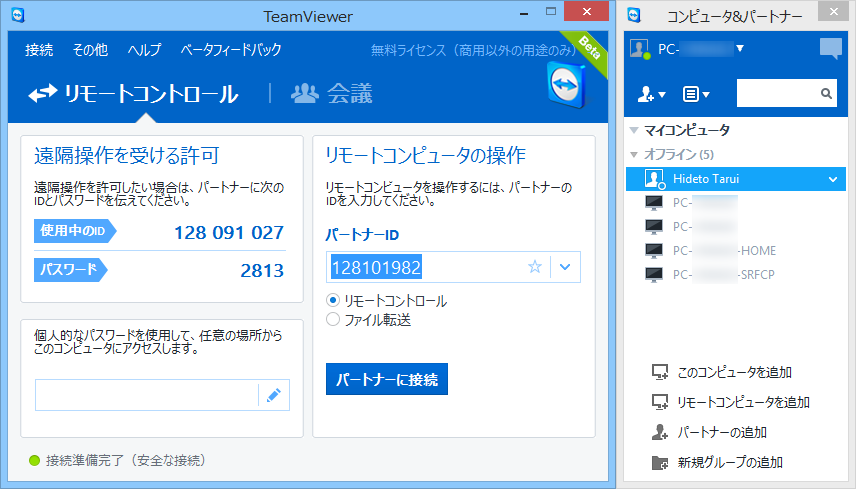856x489 pixels.
Task: Open ベータフィードバック menu
Action: coord(231,50)
